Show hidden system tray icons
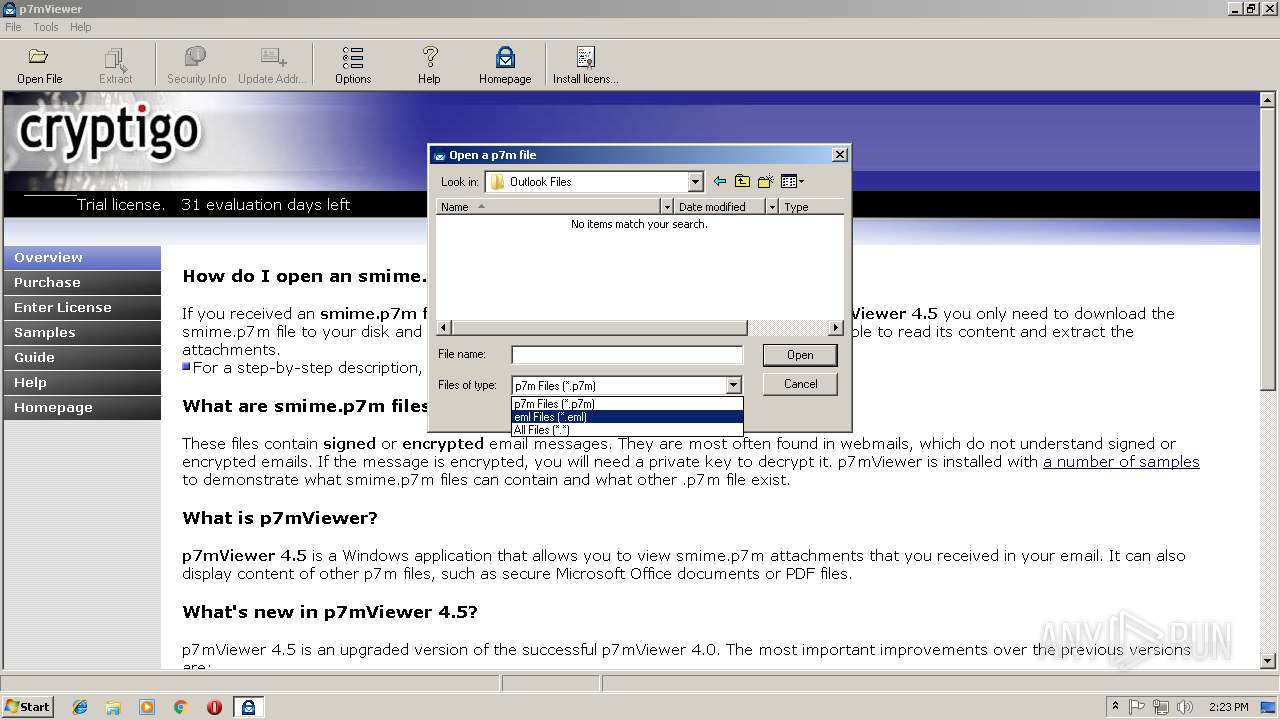 pyautogui.click(x=1115, y=706)
